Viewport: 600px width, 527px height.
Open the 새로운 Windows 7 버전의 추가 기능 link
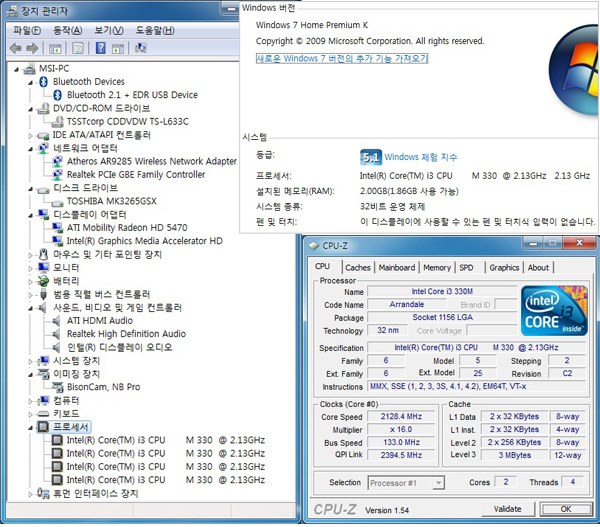click(x=342, y=59)
